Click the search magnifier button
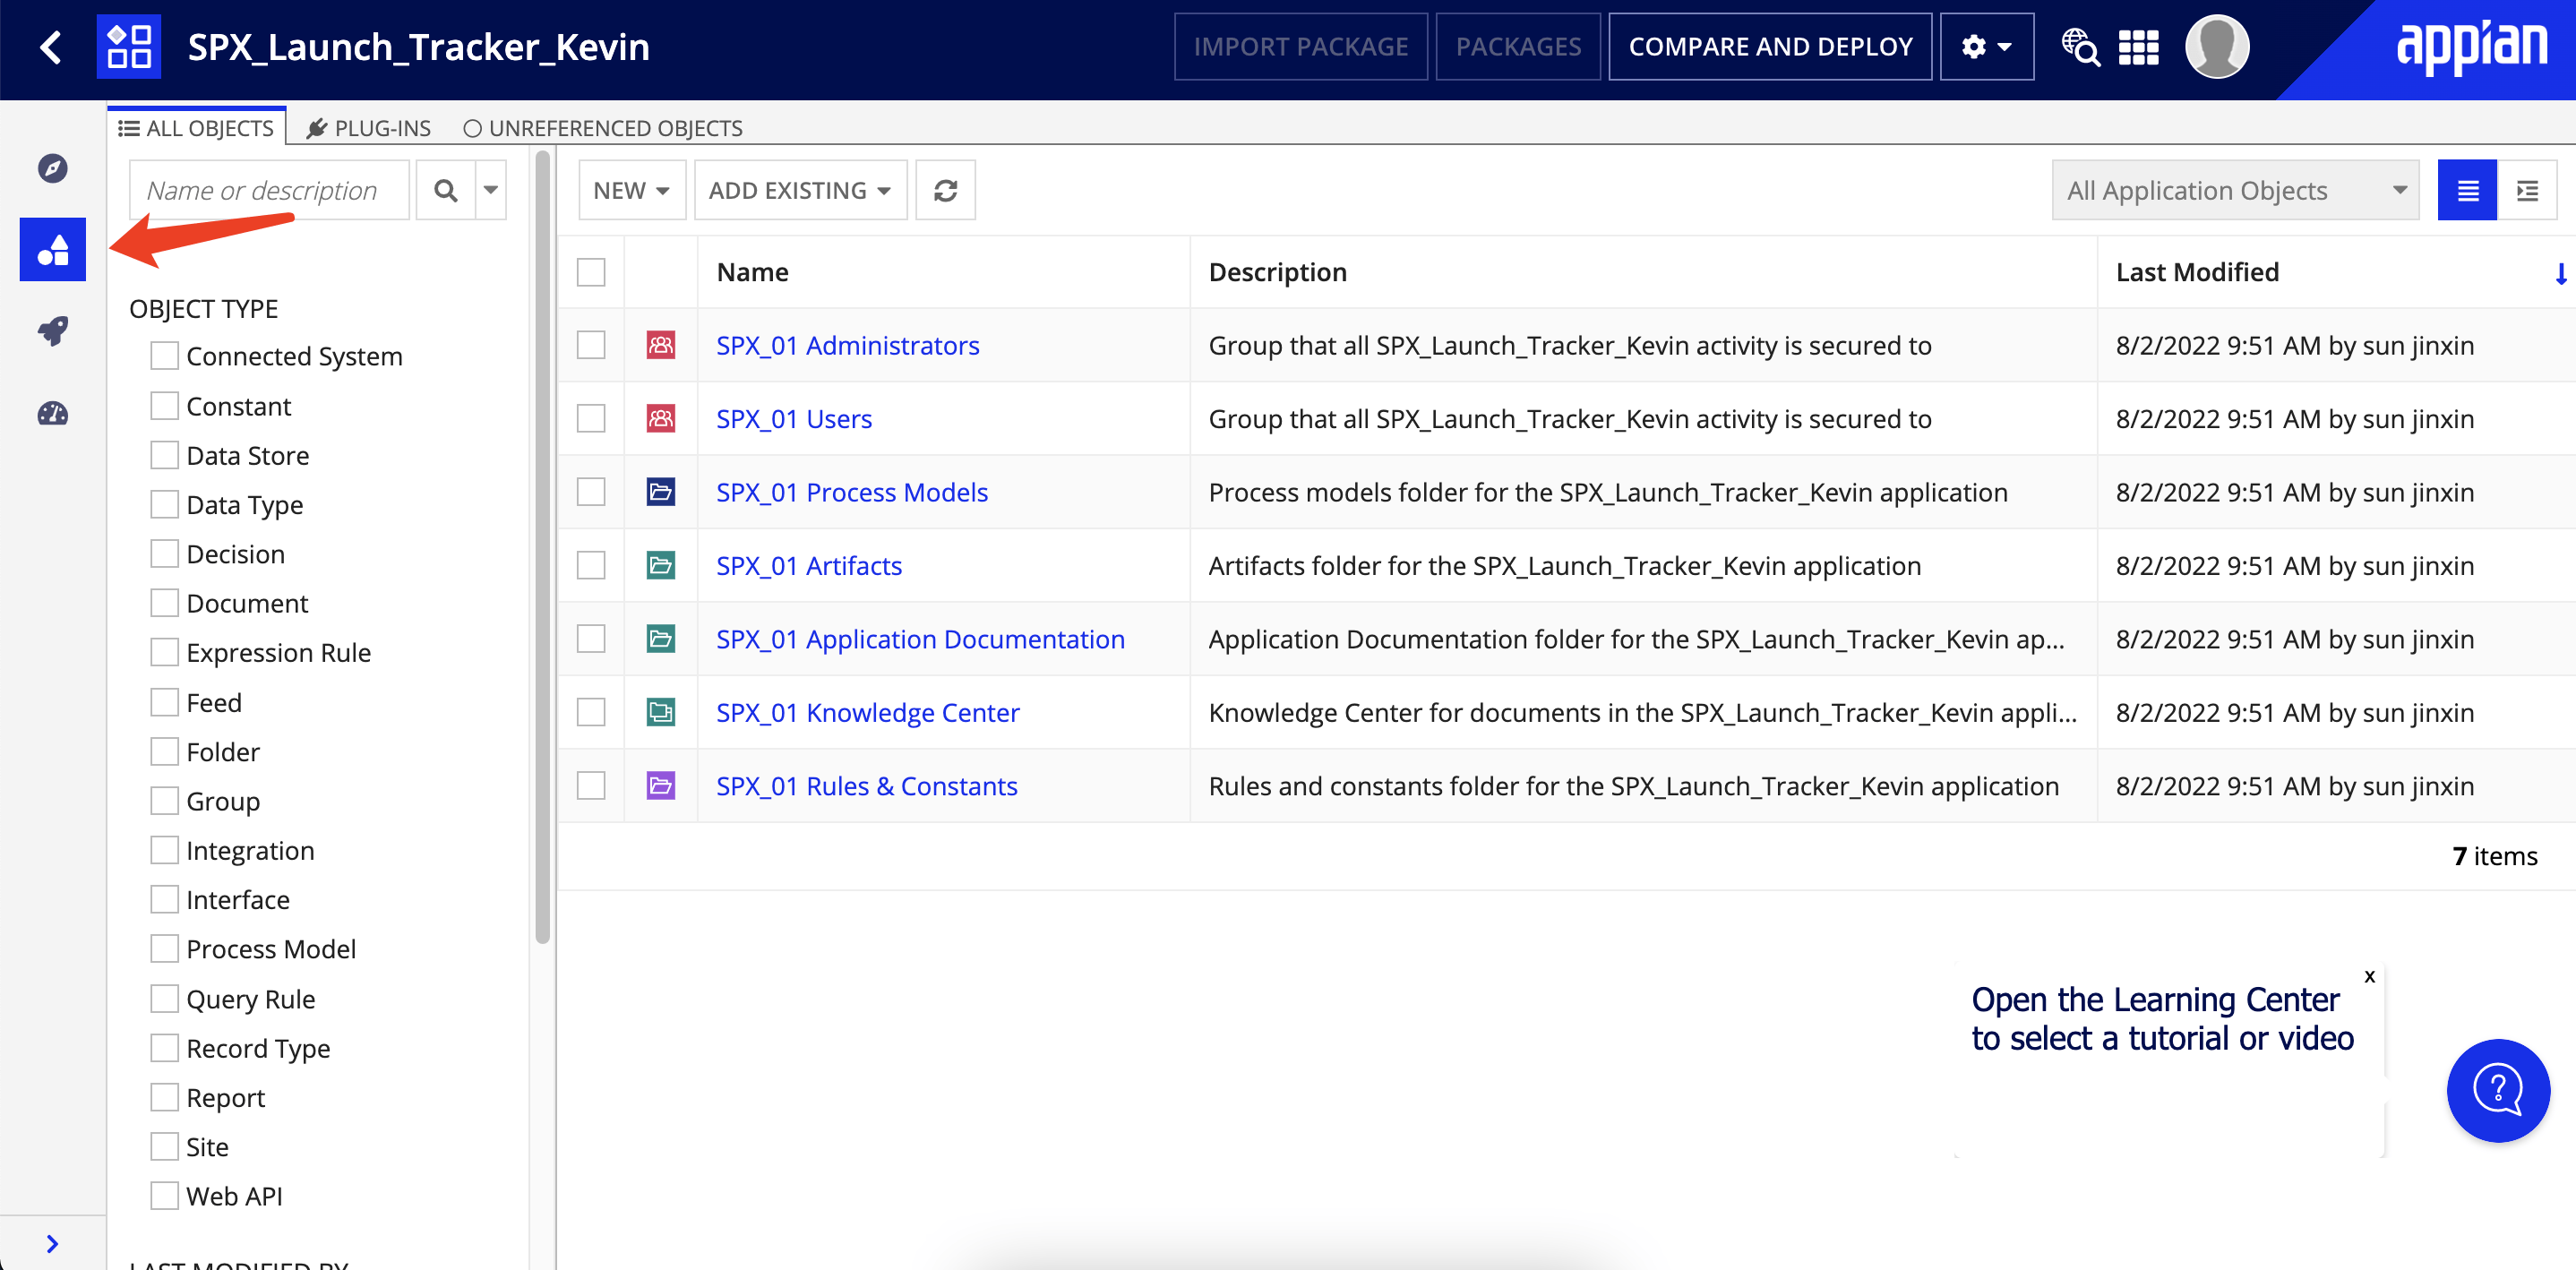This screenshot has width=2576, height=1270. coord(446,190)
